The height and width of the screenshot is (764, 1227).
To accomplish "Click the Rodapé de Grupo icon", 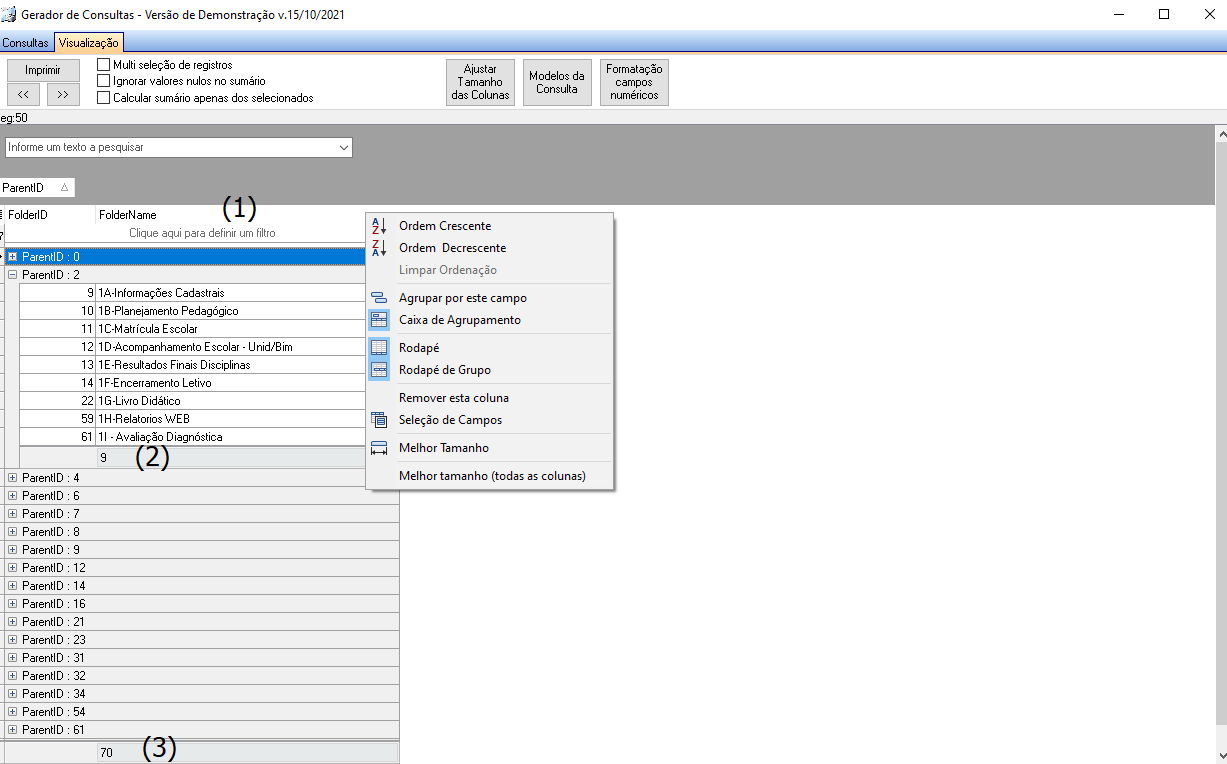I will [x=379, y=370].
